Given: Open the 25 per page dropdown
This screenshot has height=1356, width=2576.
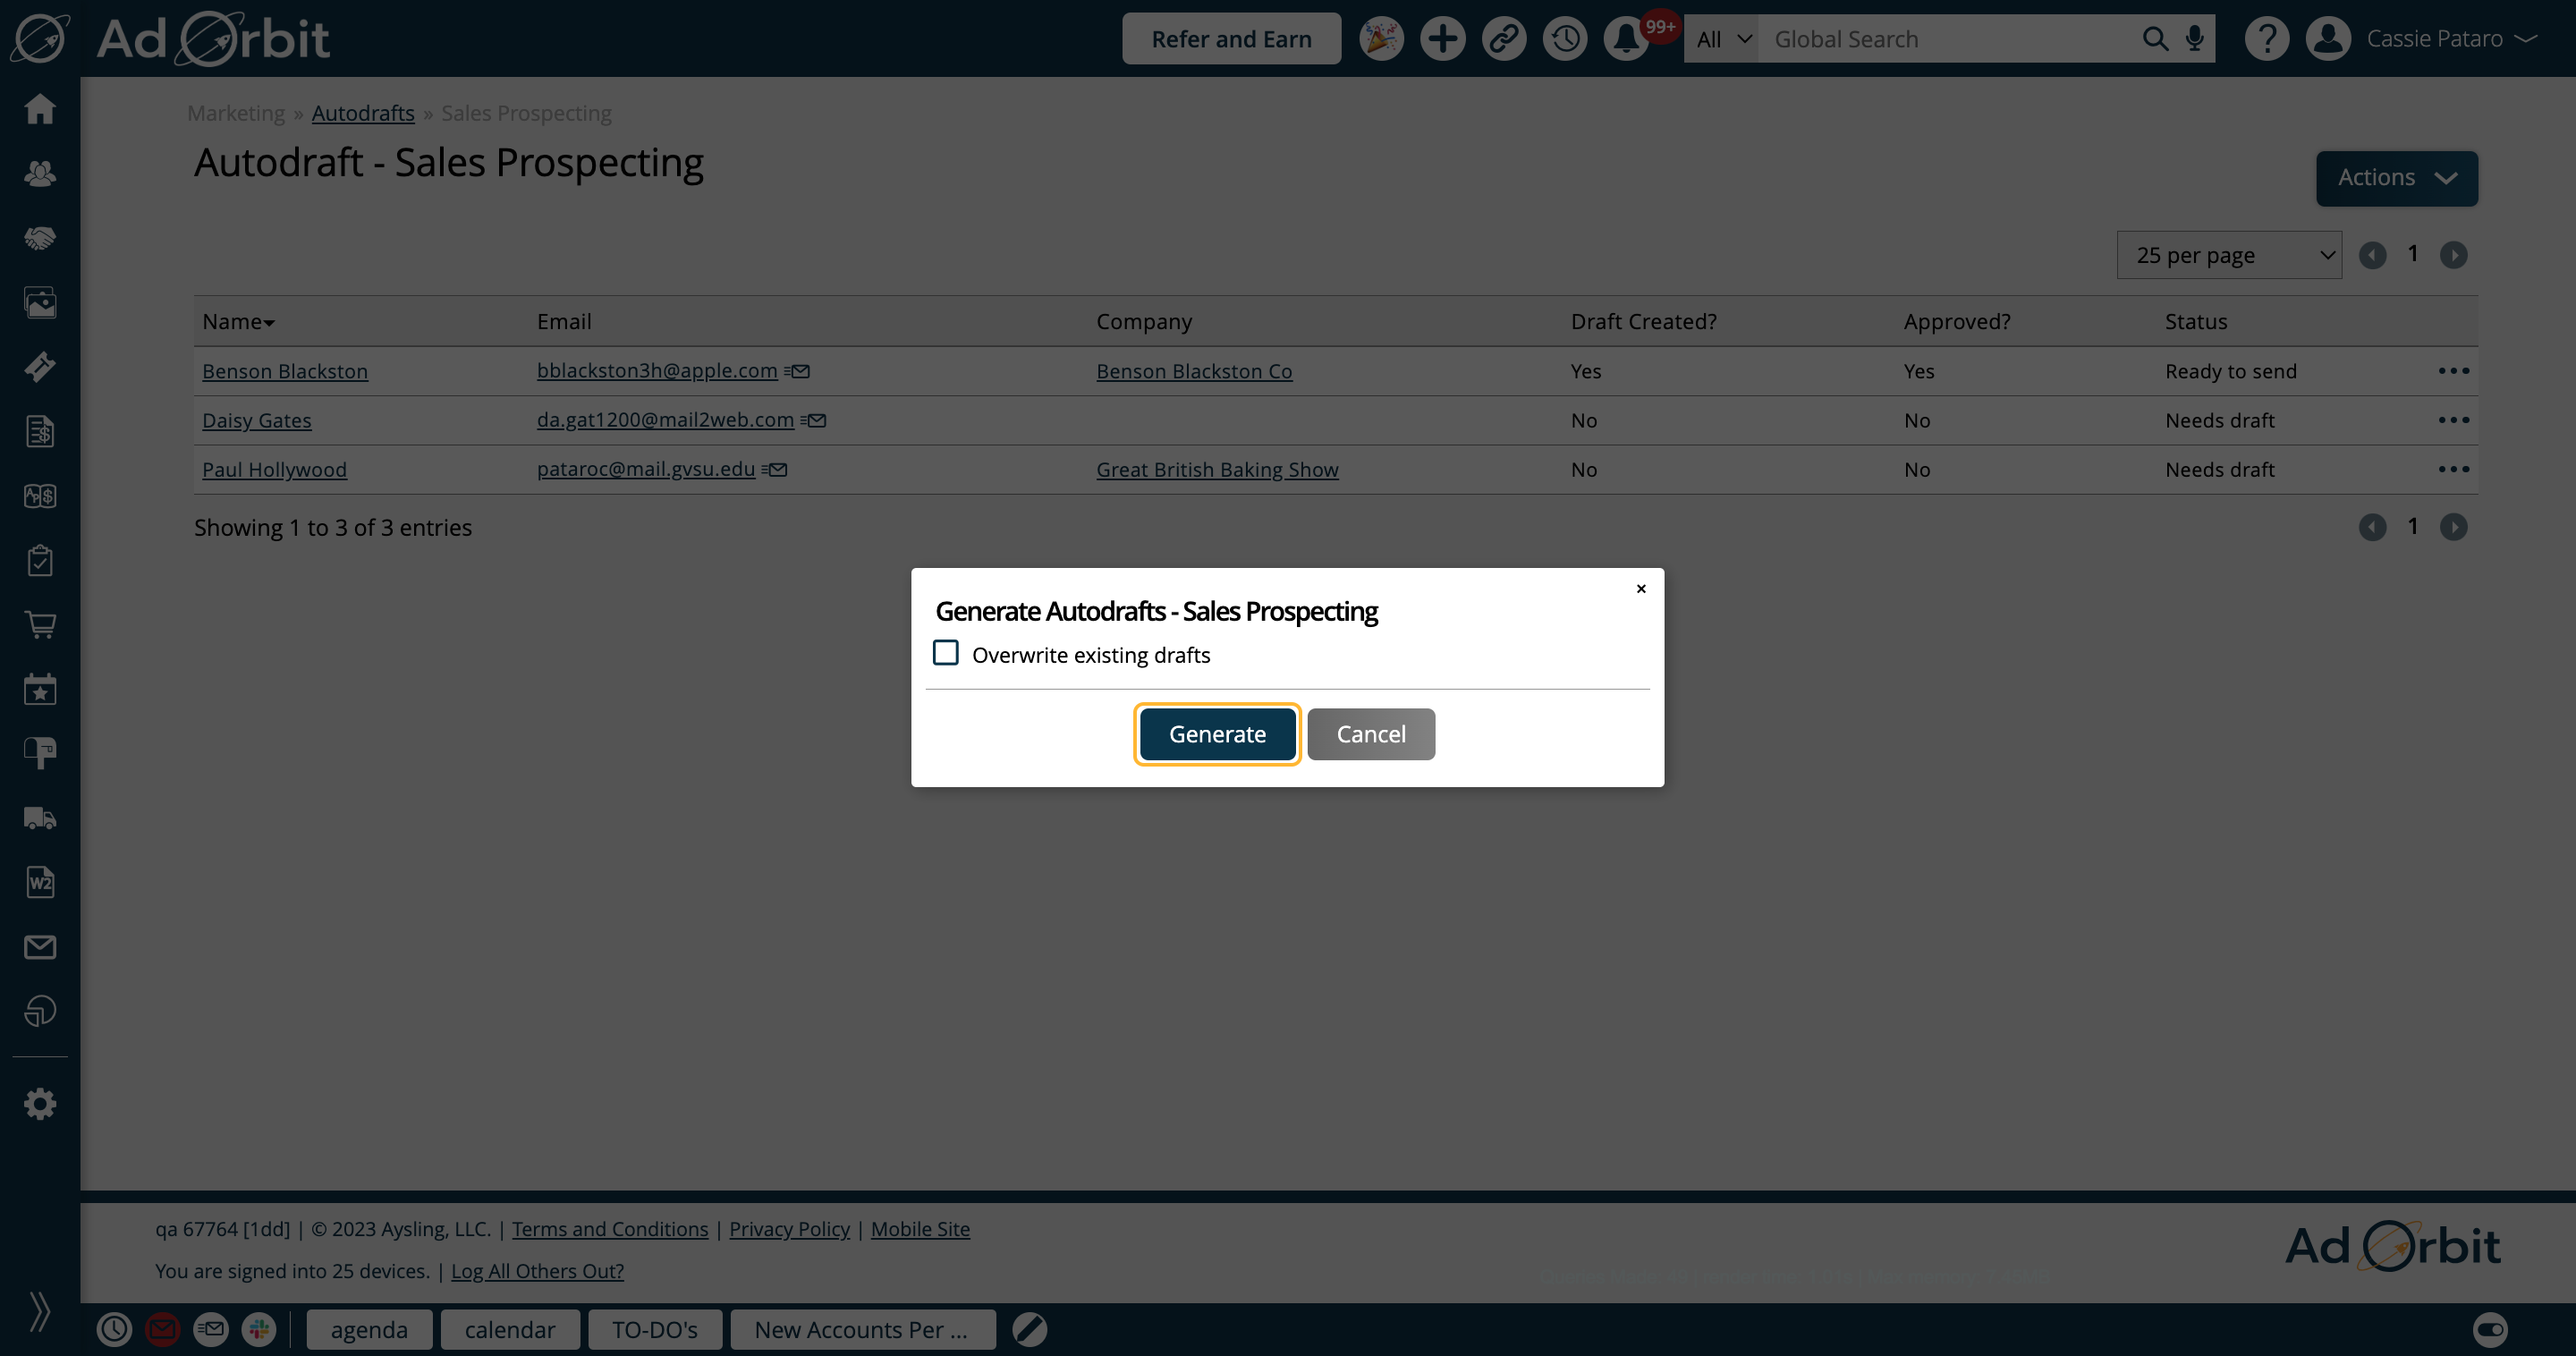Looking at the screenshot, I should click(2228, 255).
